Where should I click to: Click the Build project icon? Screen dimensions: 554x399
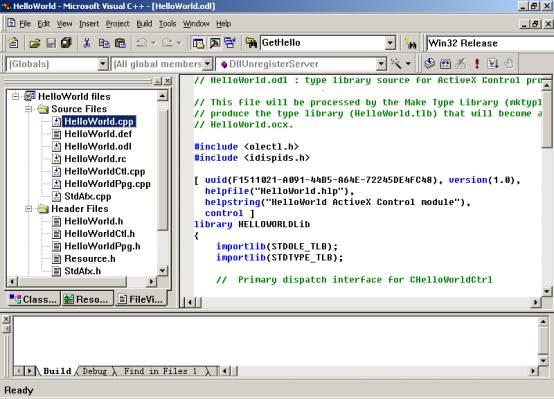445,64
